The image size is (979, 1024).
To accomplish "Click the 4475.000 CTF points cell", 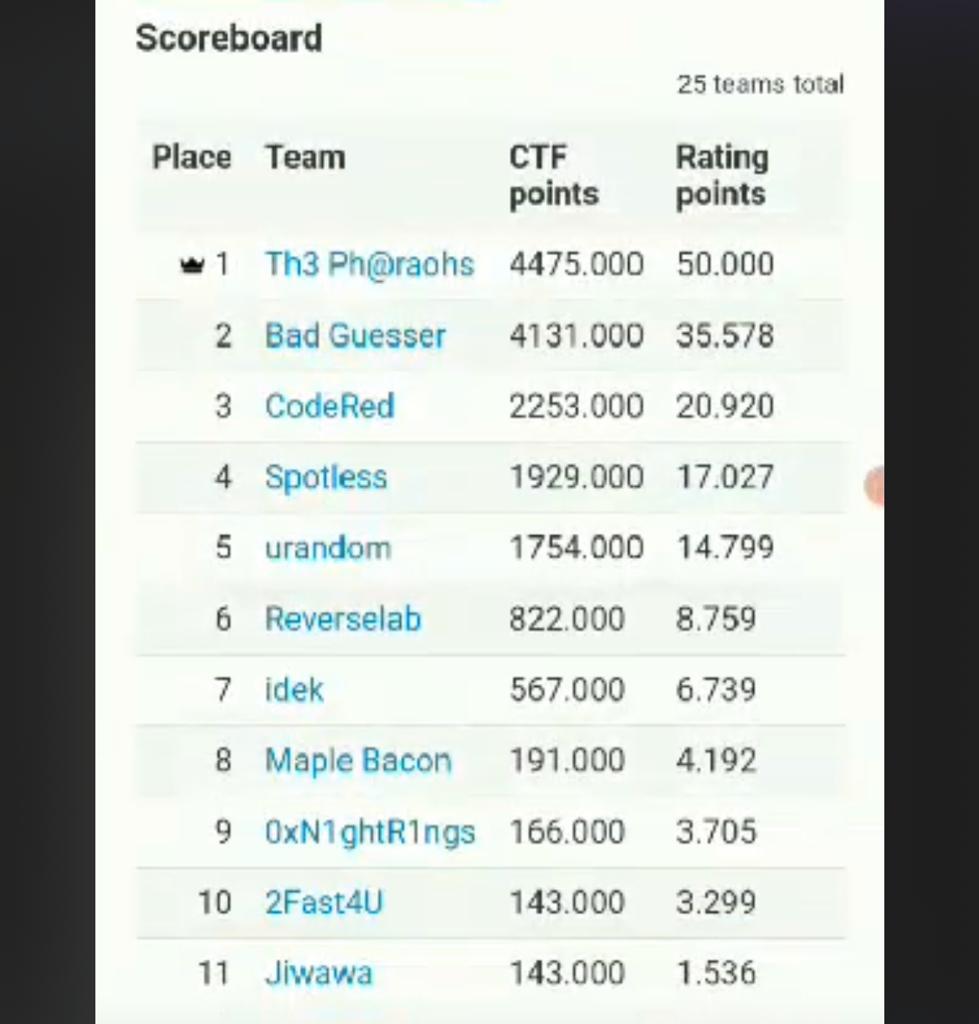I will [x=576, y=265].
